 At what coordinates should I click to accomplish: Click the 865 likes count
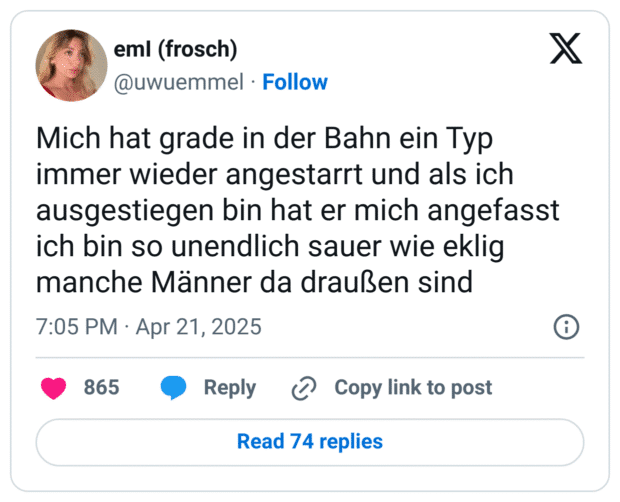(x=101, y=388)
